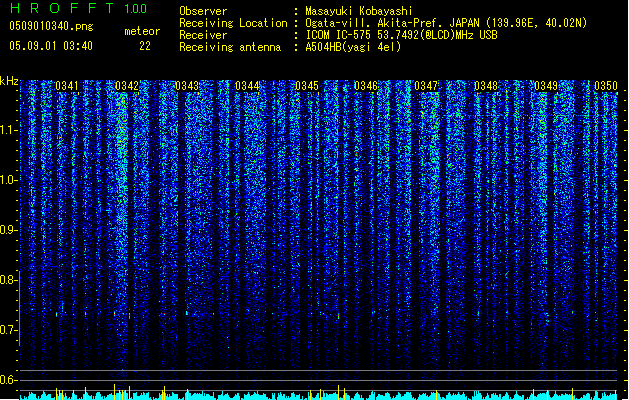Click the receiver text ICOM IC-575 53.7492

pyautogui.click(x=401, y=35)
